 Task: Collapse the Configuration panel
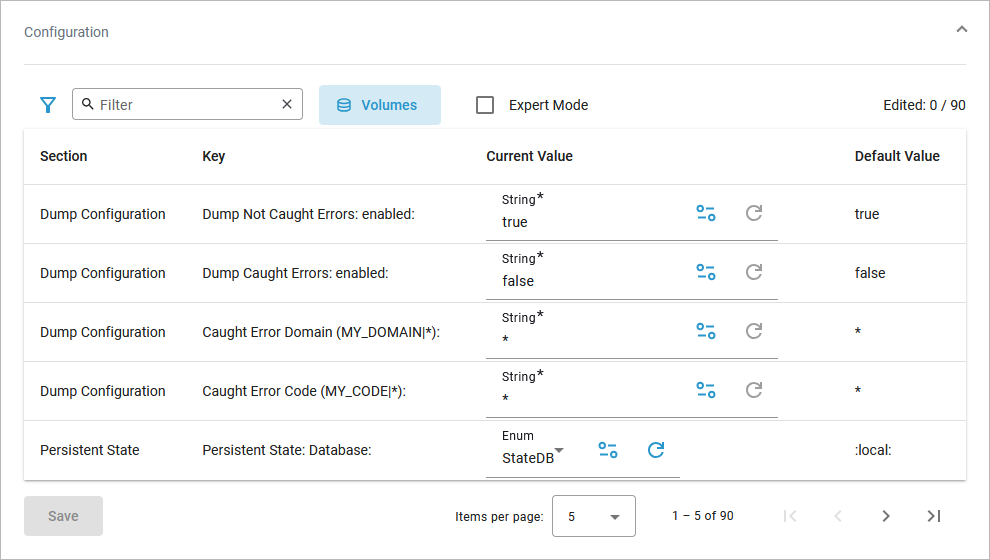[x=961, y=30]
